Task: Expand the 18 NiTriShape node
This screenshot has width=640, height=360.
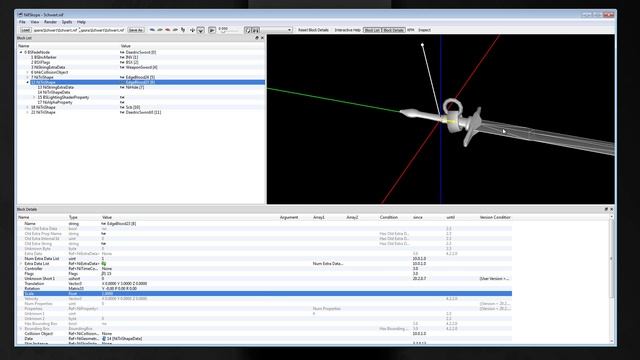Action: click(x=28, y=107)
